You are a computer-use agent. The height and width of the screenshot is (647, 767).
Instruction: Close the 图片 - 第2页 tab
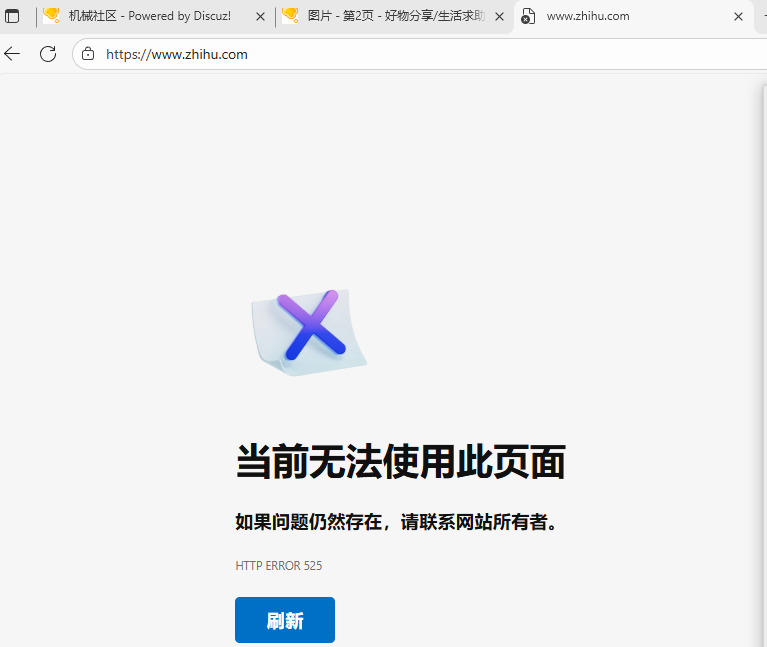pyautogui.click(x=499, y=16)
